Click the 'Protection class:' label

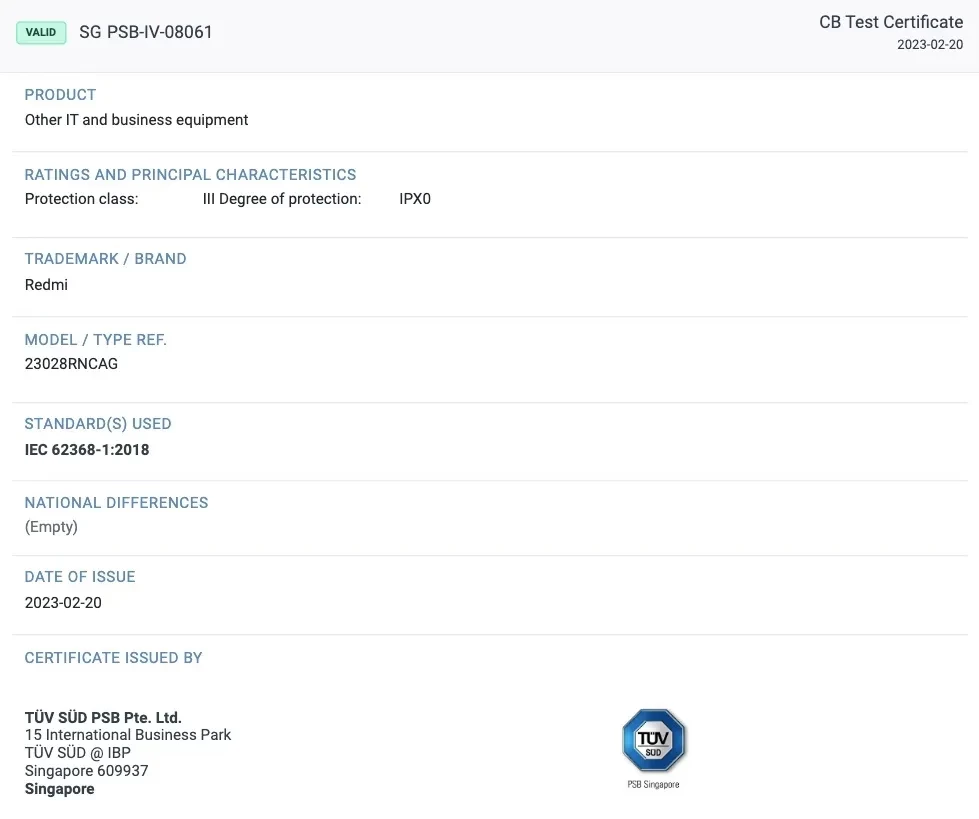tap(81, 199)
